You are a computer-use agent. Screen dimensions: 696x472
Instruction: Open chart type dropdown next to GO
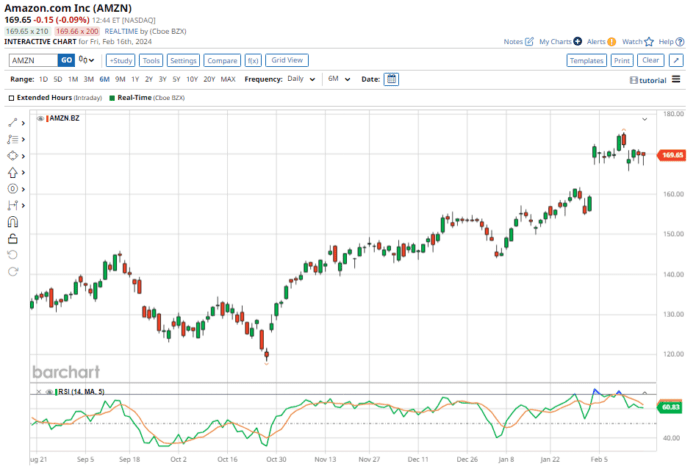87,60
